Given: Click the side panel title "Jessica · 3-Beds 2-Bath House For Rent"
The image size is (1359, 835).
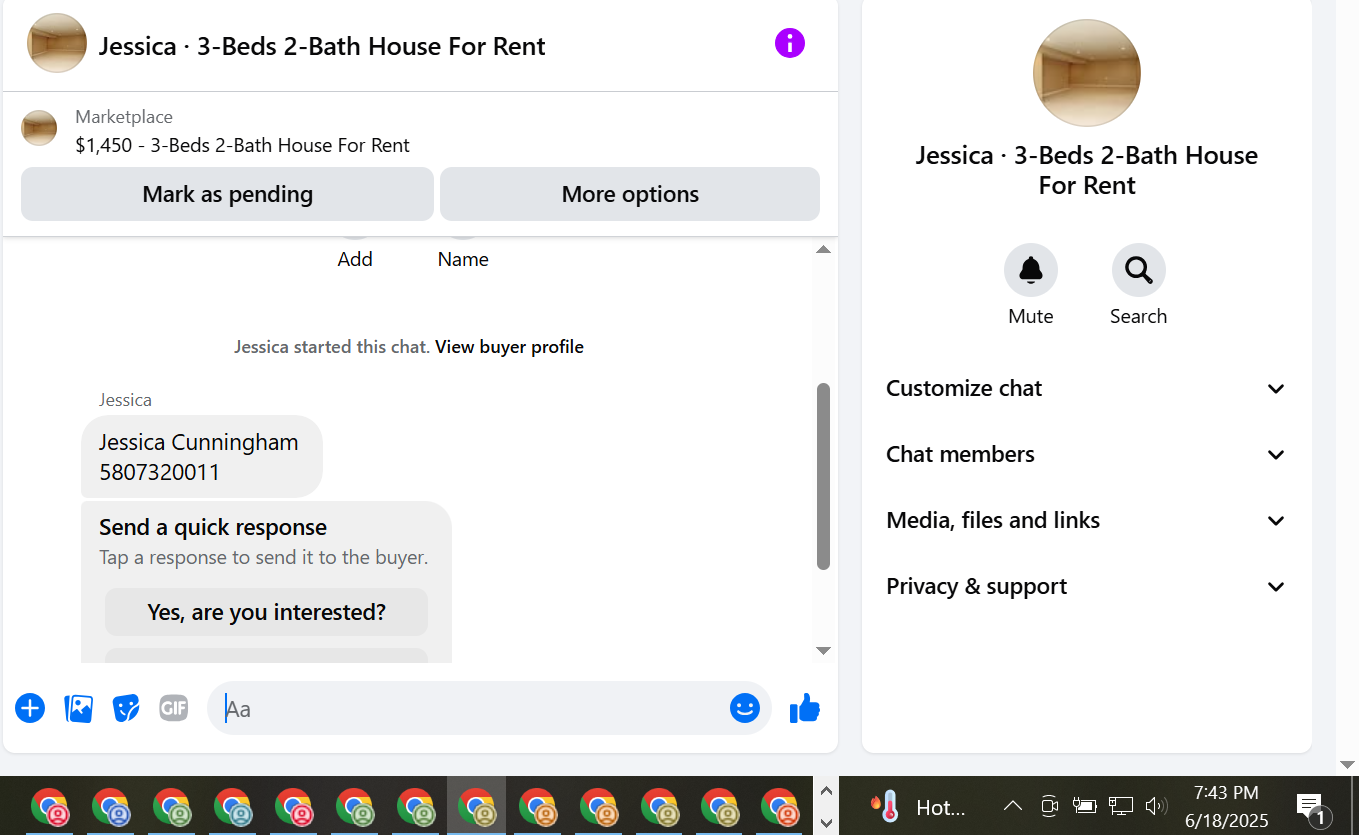Looking at the screenshot, I should click(1087, 170).
